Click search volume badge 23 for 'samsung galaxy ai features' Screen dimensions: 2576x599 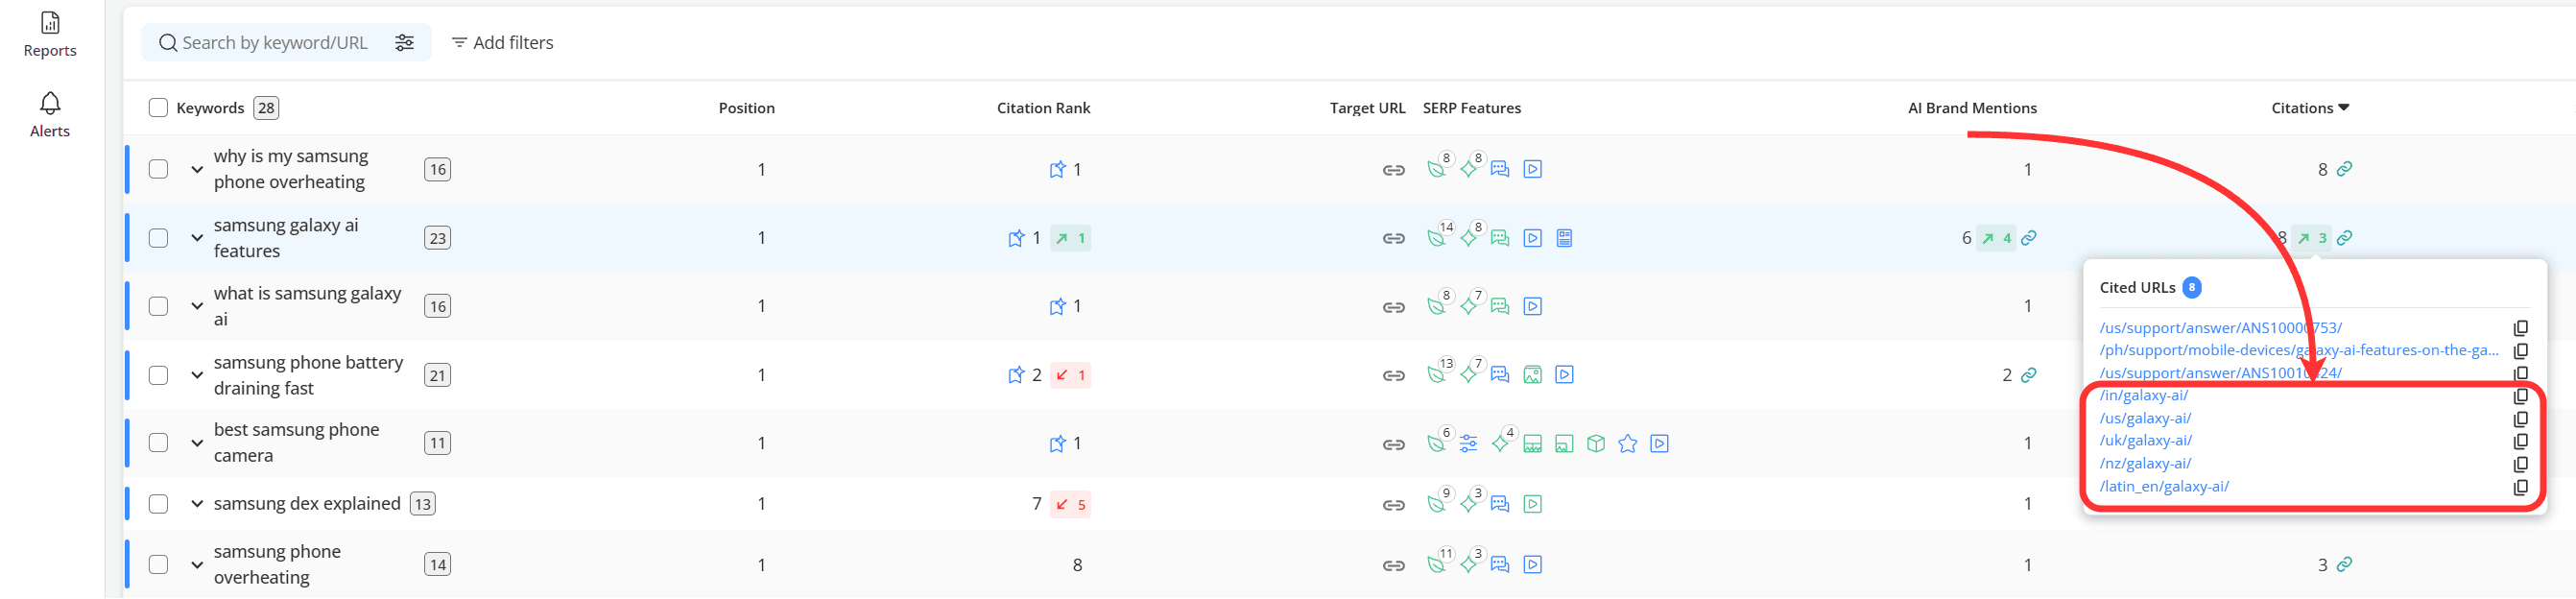click(x=437, y=238)
